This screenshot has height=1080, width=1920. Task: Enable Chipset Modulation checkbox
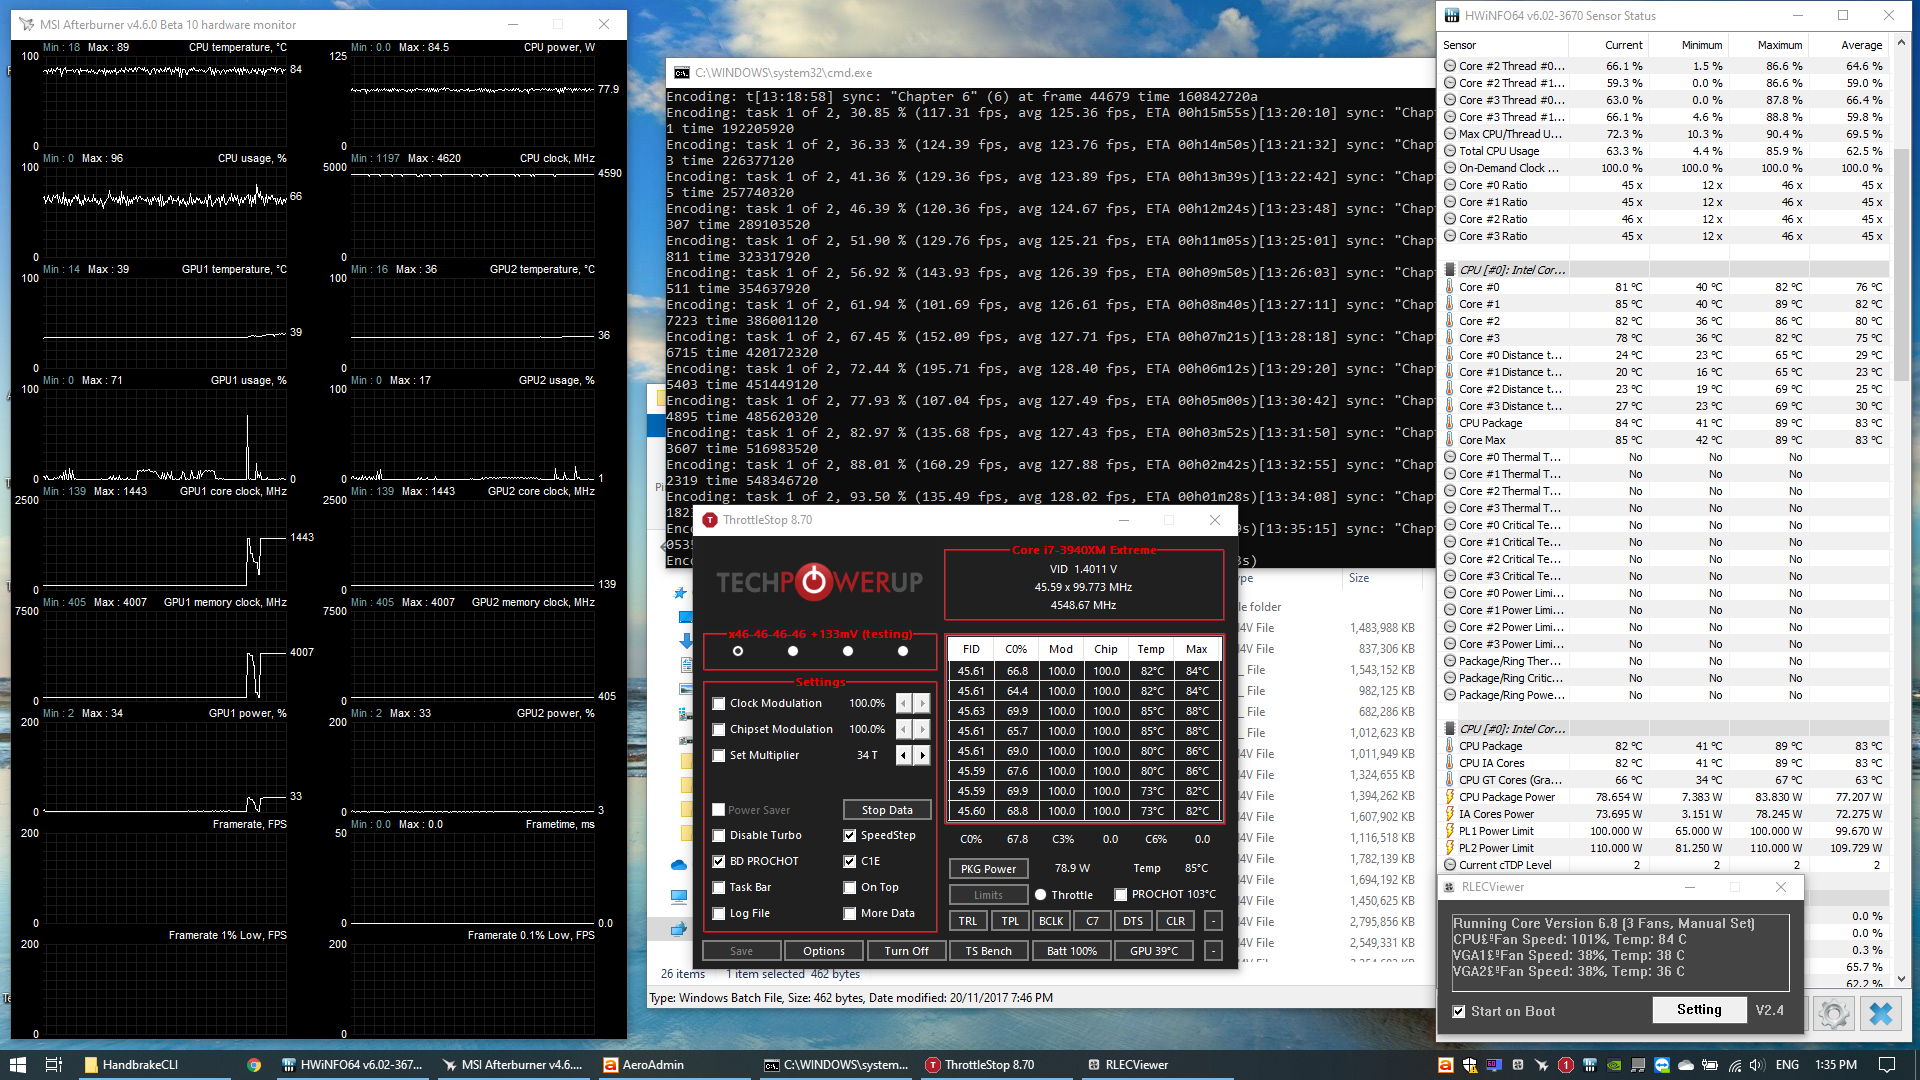click(x=719, y=730)
